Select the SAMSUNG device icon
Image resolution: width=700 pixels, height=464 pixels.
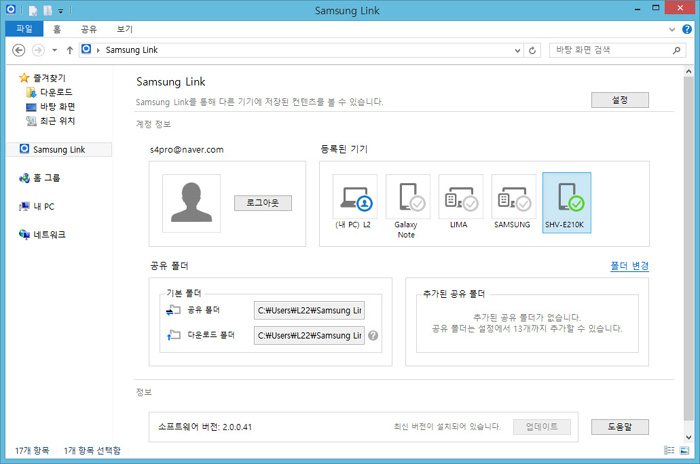(x=513, y=197)
